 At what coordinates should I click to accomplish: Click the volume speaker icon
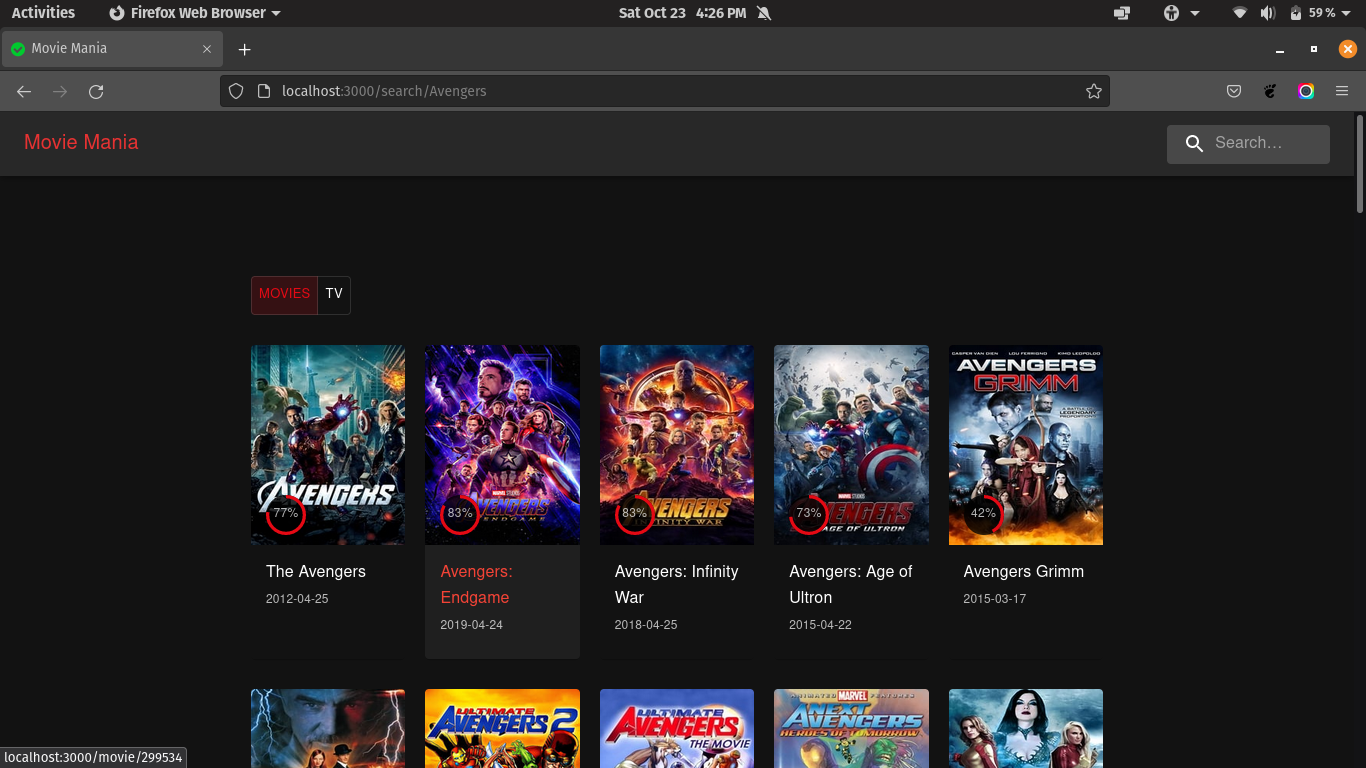1268,13
